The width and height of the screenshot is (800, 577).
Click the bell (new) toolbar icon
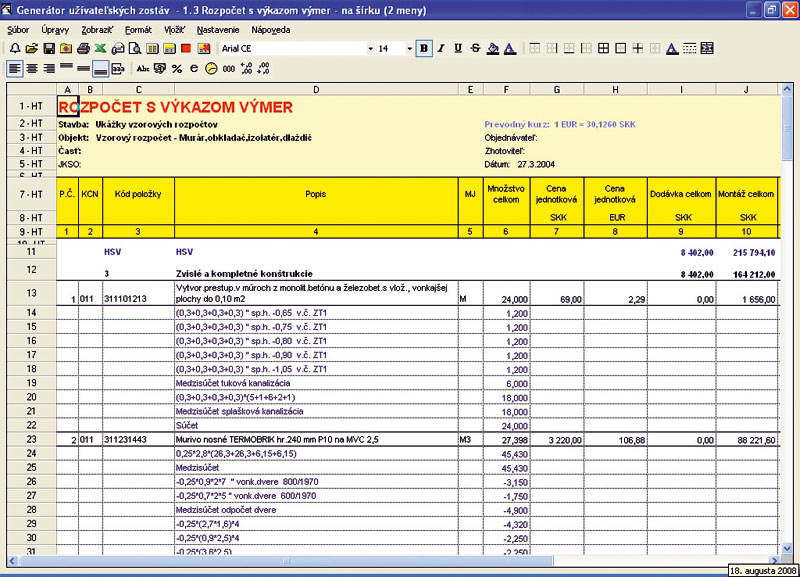(15, 48)
